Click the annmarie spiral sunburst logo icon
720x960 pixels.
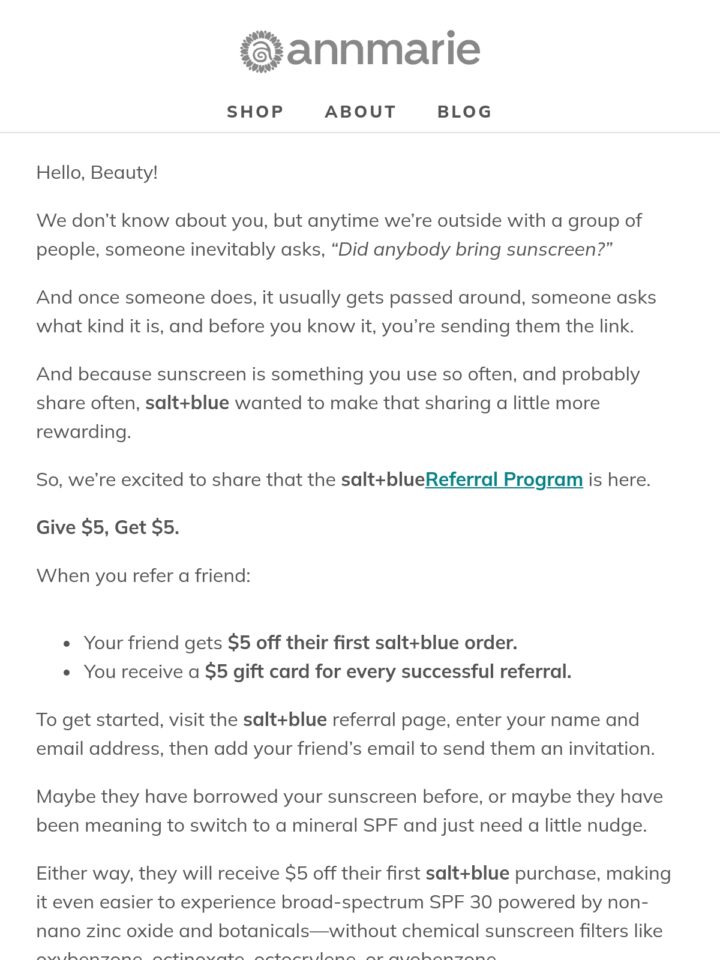(261, 51)
